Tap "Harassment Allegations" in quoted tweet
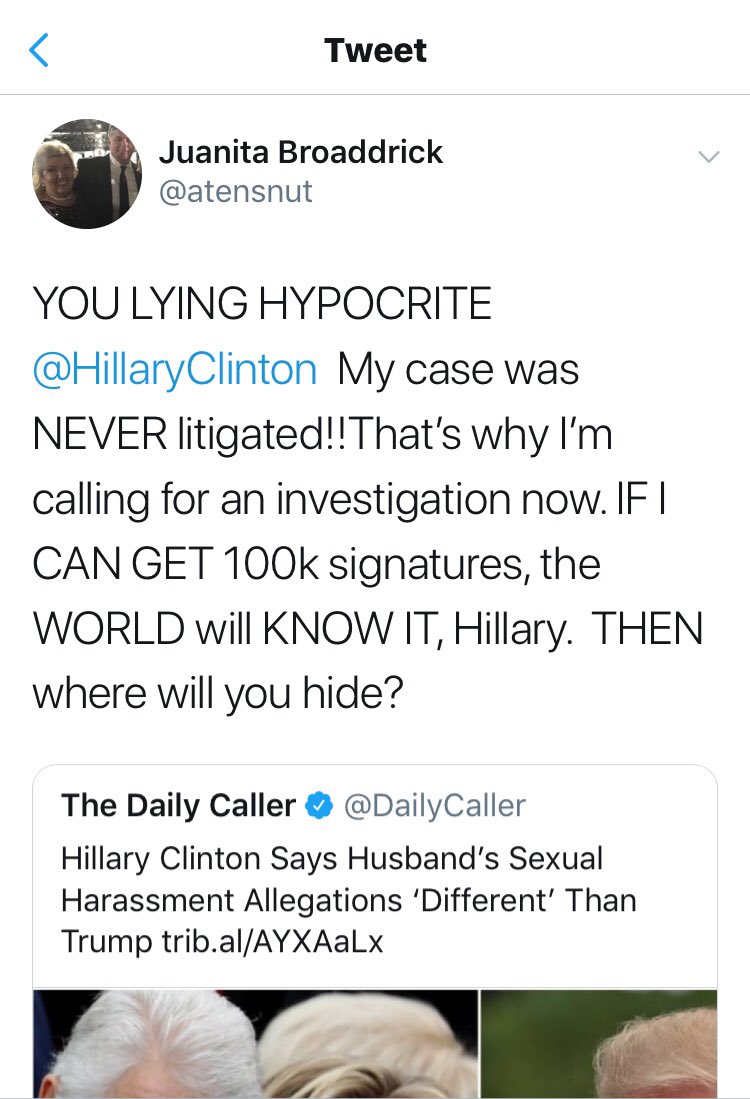 (235, 900)
